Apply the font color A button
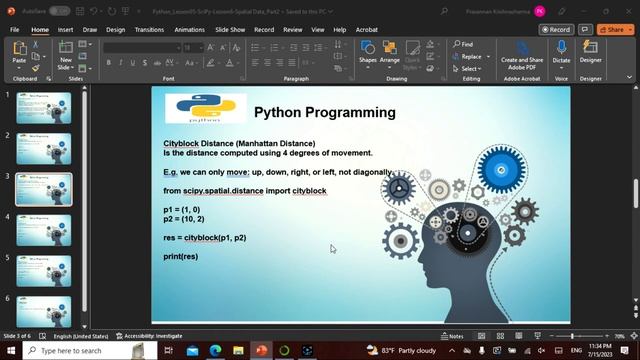 point(230,63)
